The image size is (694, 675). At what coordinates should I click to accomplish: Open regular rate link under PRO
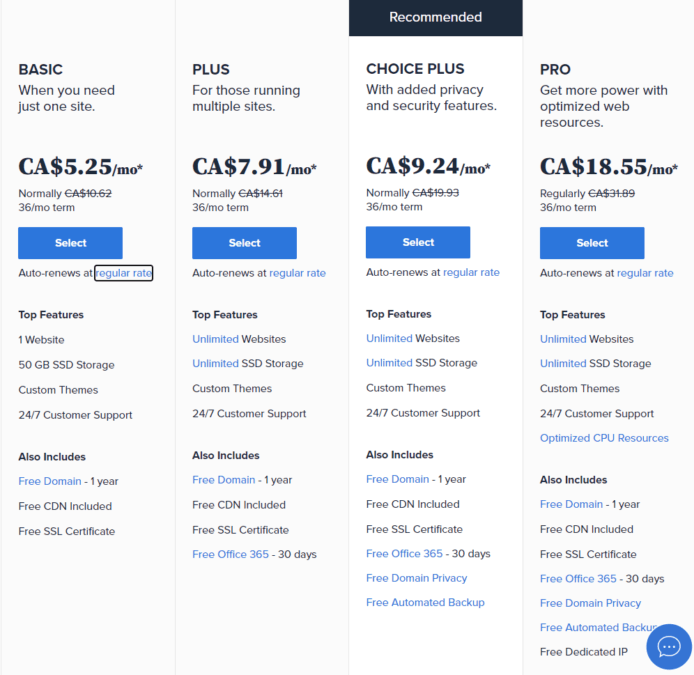pos(645,273)
